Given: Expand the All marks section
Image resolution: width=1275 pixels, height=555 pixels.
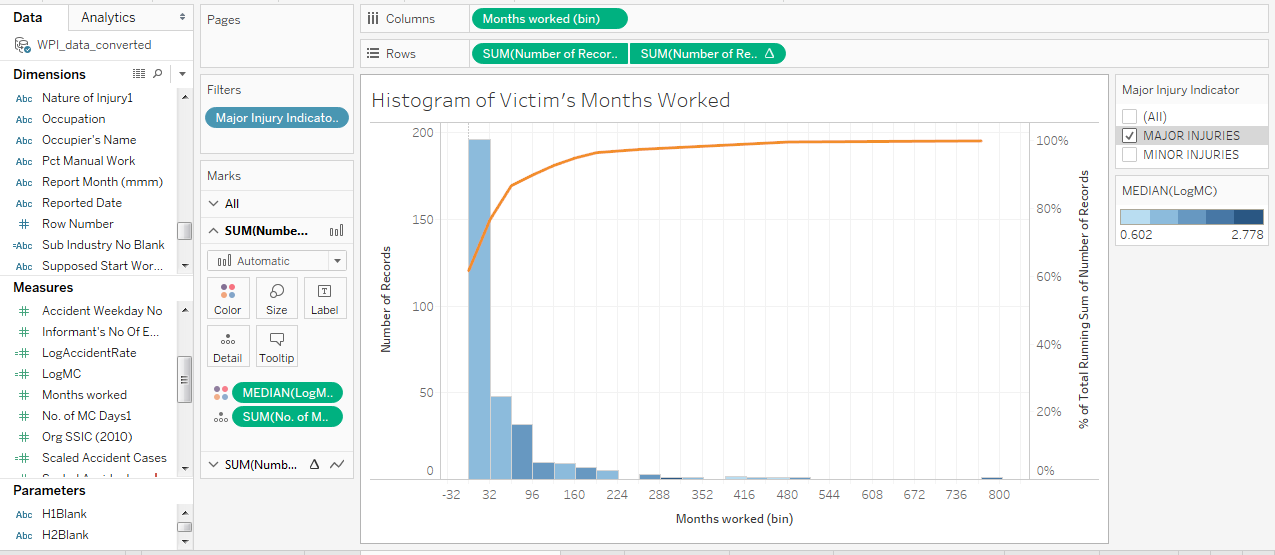Looking at the screenshot, I should pyautogui.click(x=214, y=204).
